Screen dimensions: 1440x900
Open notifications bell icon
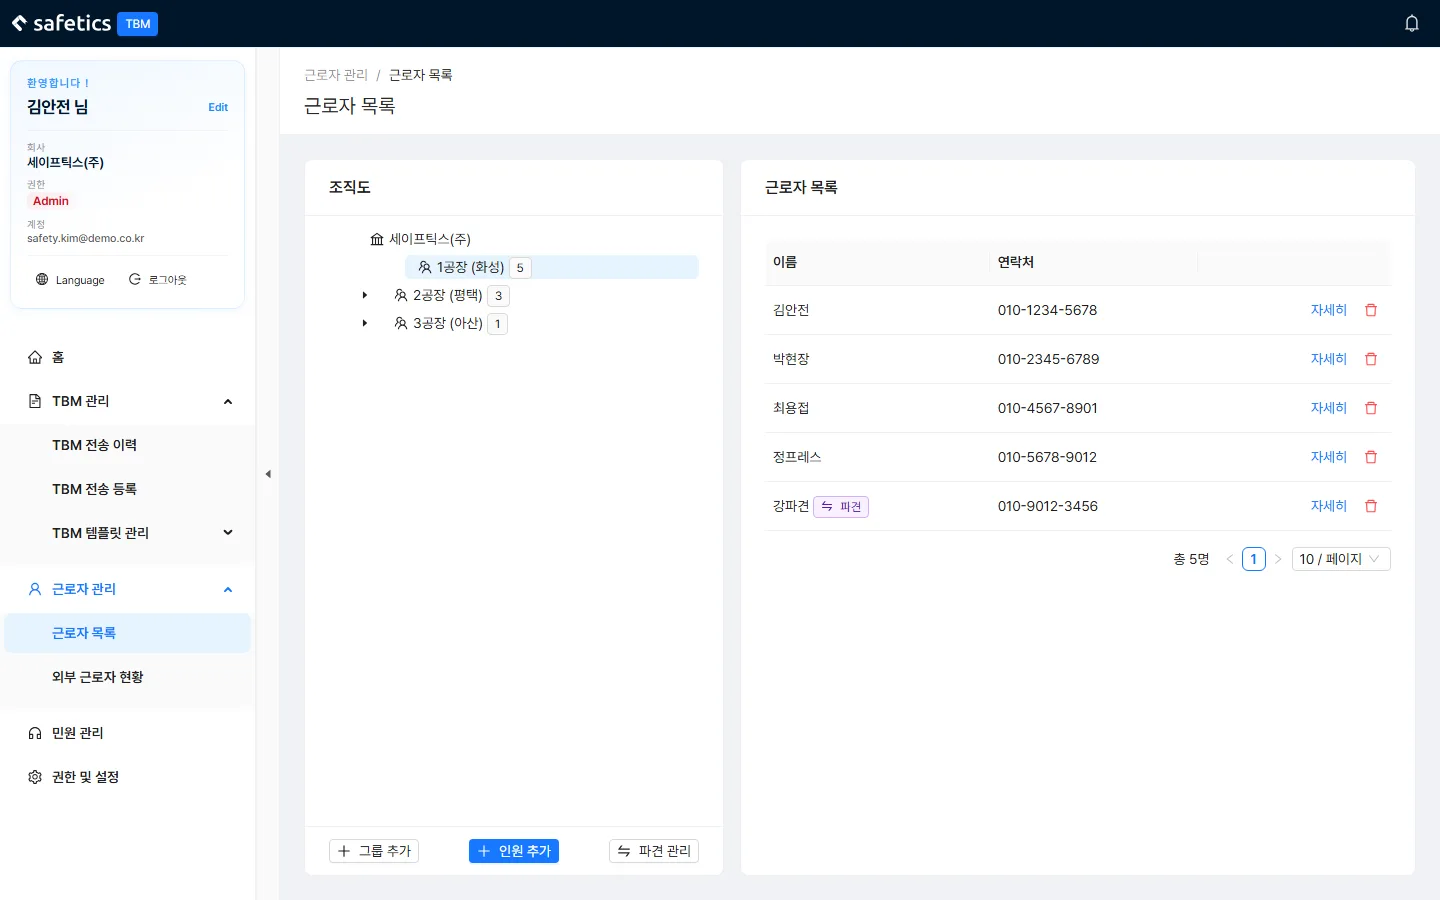[1412, 23]
